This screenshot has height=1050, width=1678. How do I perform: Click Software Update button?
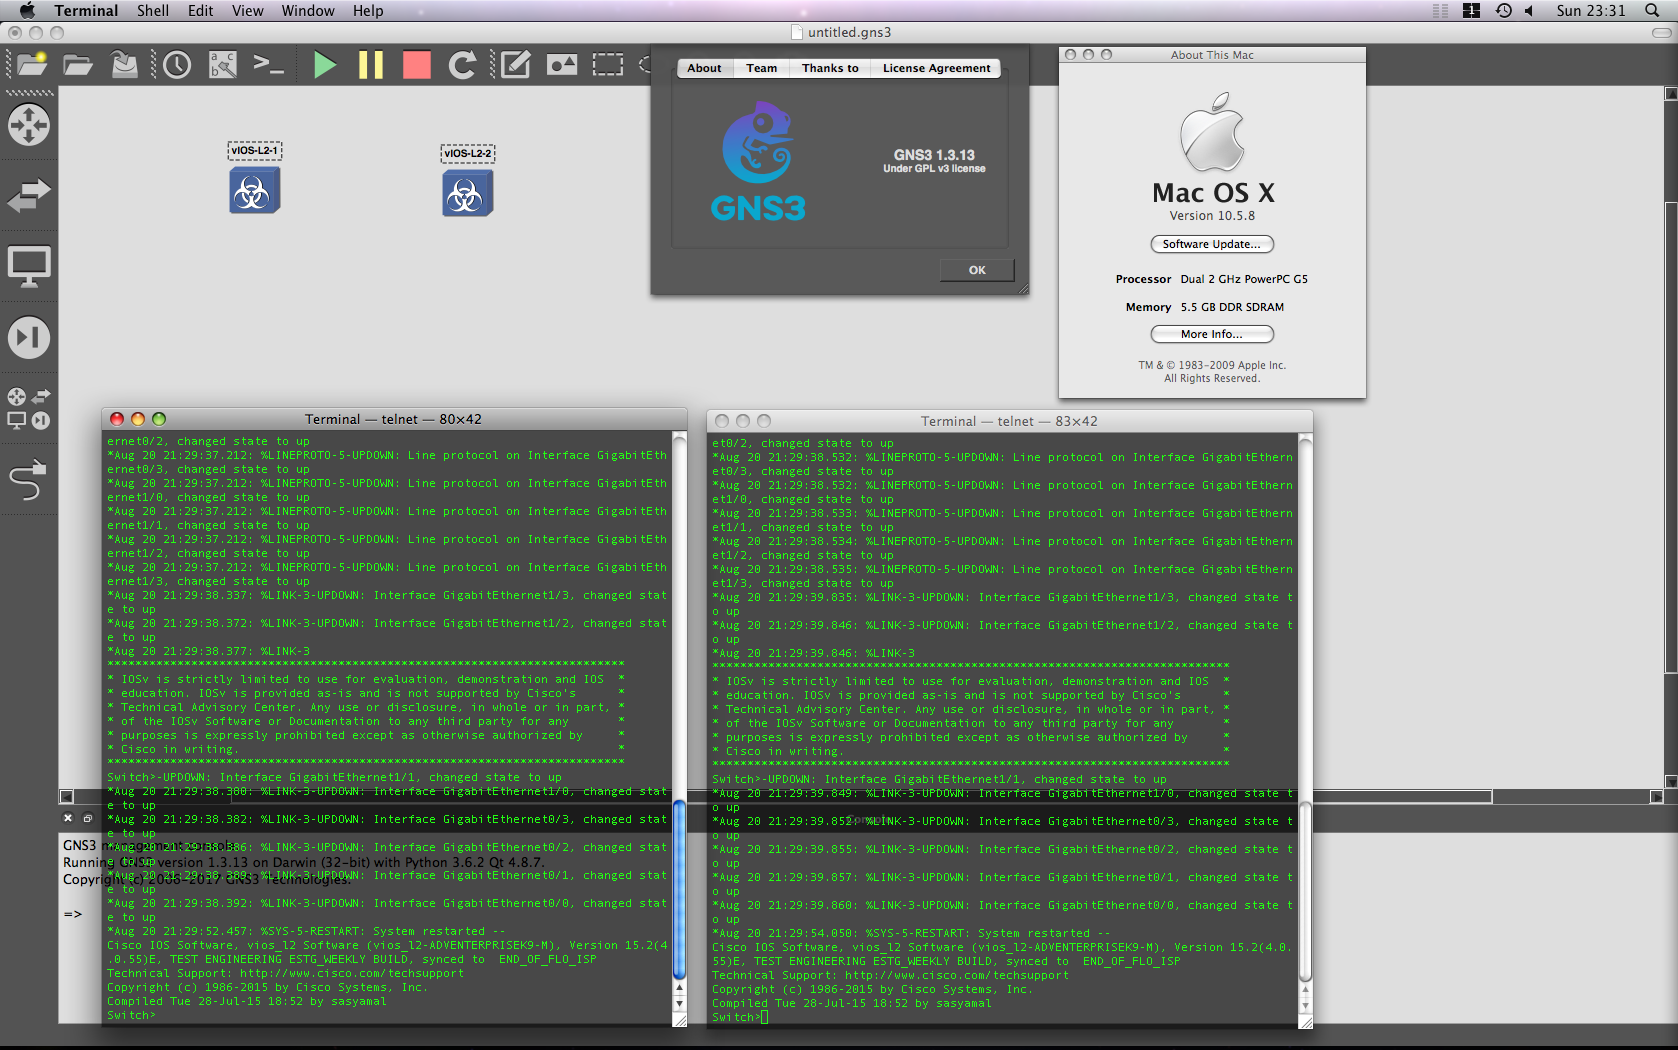pos(1211,244)
